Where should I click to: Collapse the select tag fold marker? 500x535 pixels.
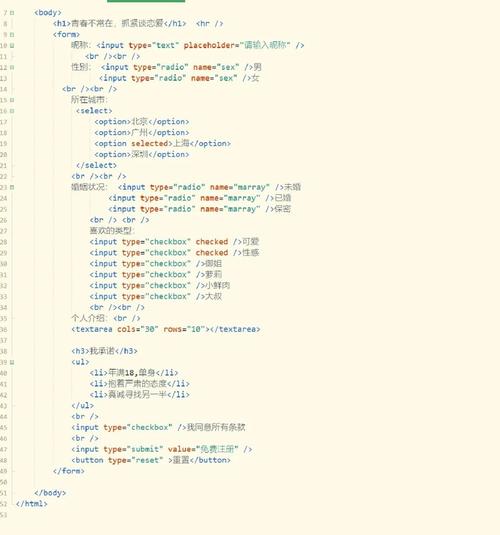(12, 111)
